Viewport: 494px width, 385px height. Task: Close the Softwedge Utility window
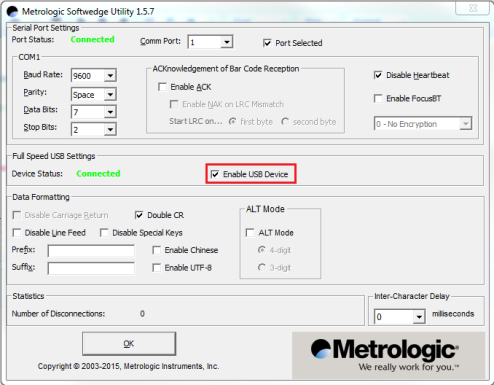(x=473, y=8)
